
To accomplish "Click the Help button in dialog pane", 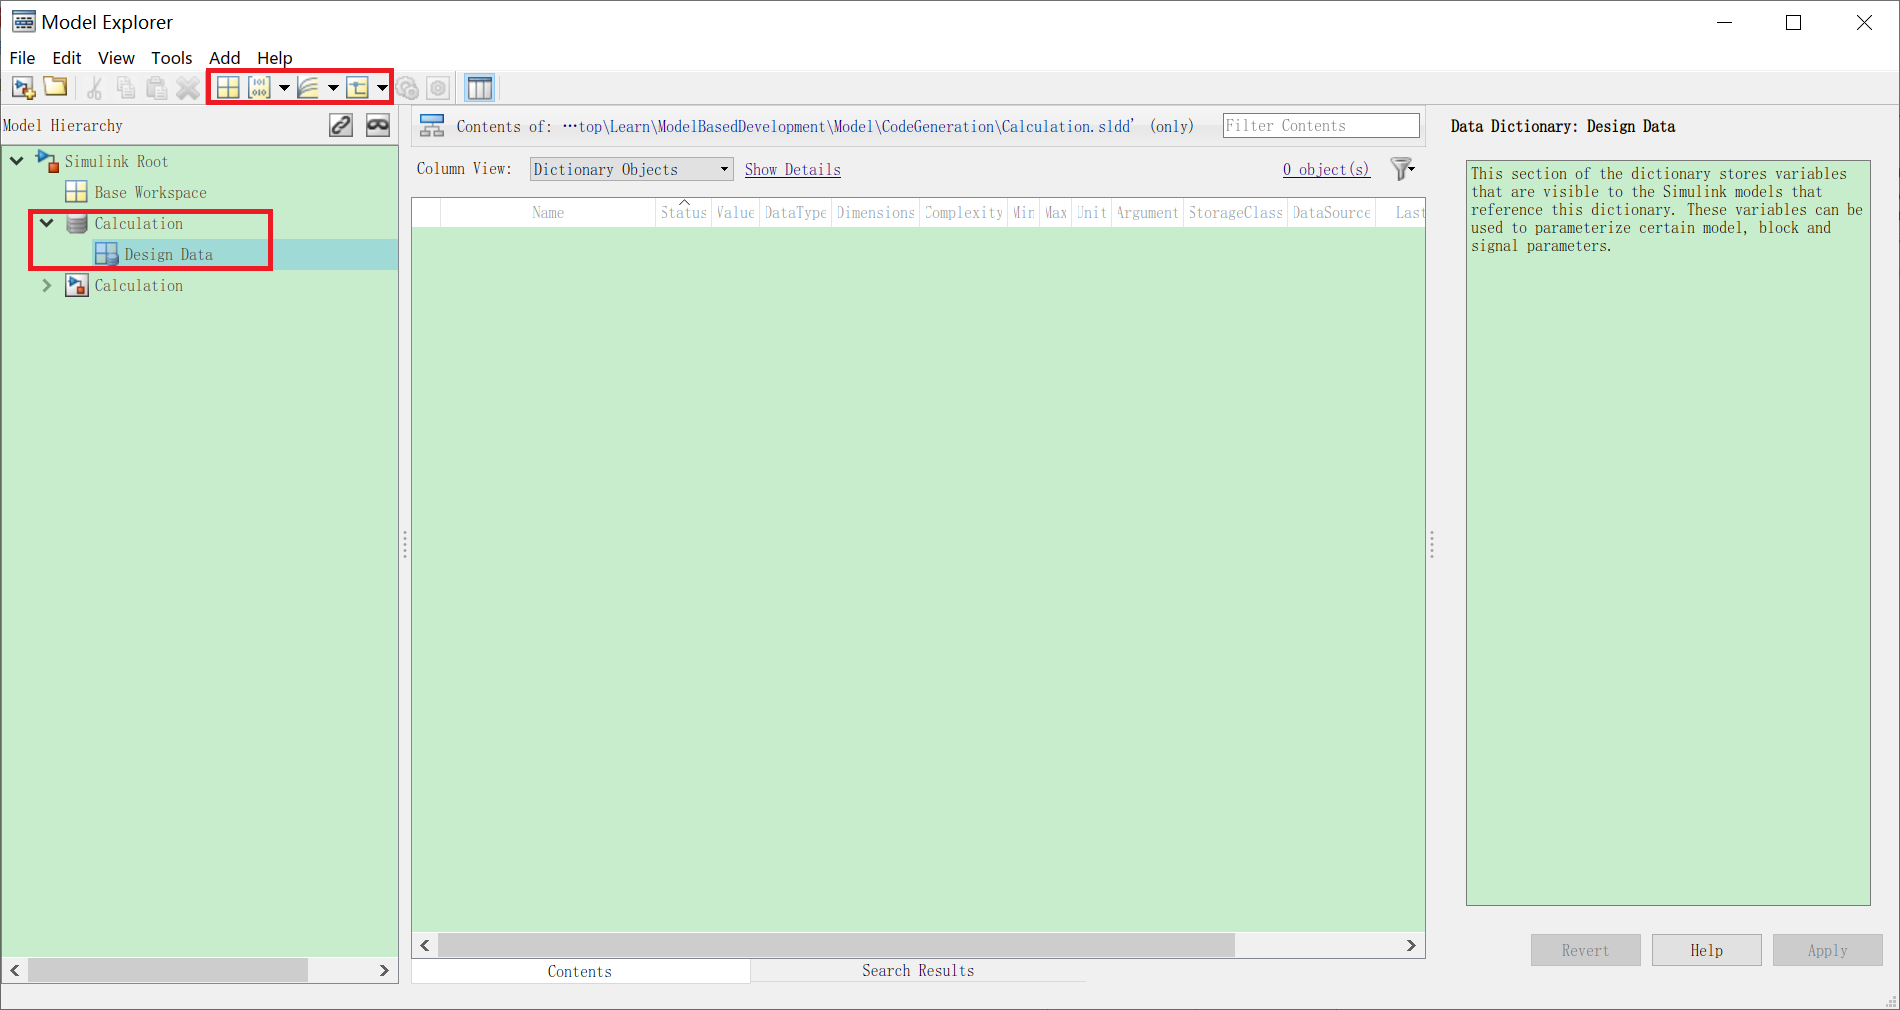I will [x=1707, y=950].
